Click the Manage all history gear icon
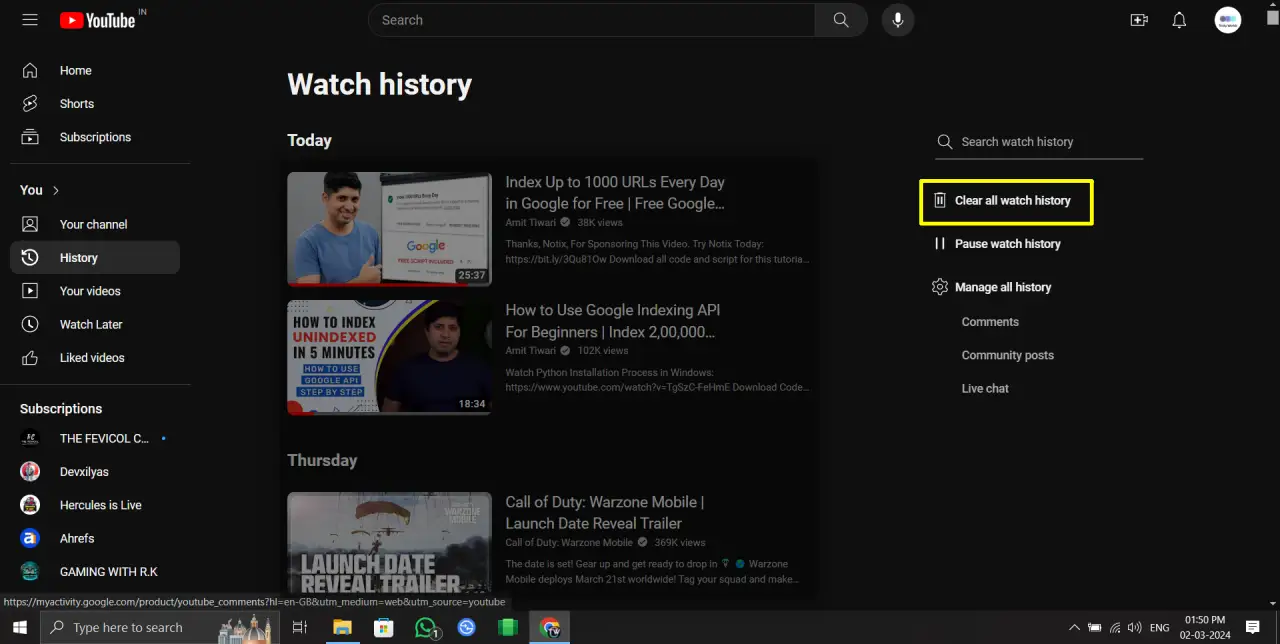The image size is (1280, 644). [940, 287]
